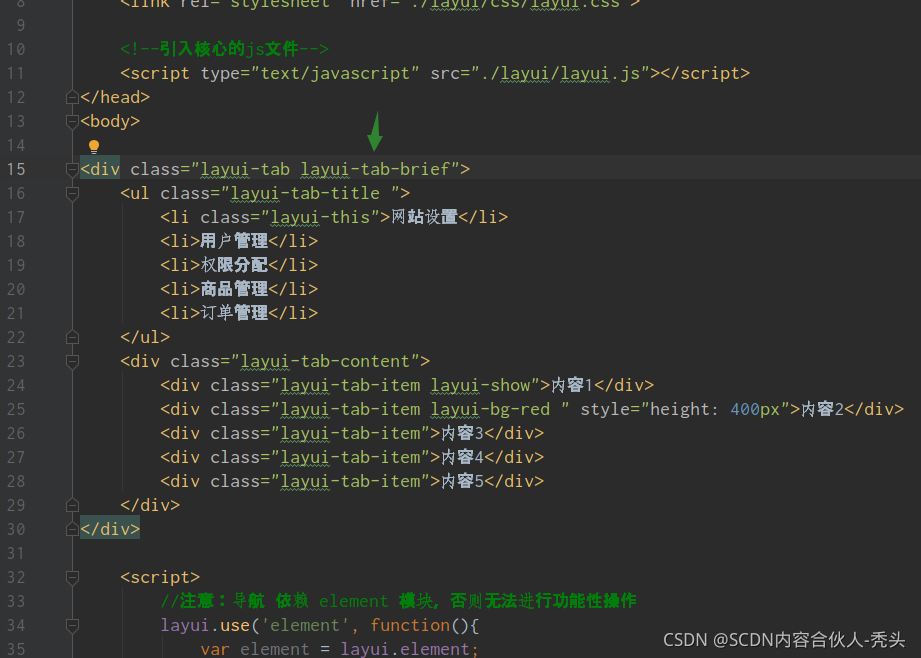Collapse the <body> fold marker
This screenshot has height=658, width=921.
coord(72,121)
